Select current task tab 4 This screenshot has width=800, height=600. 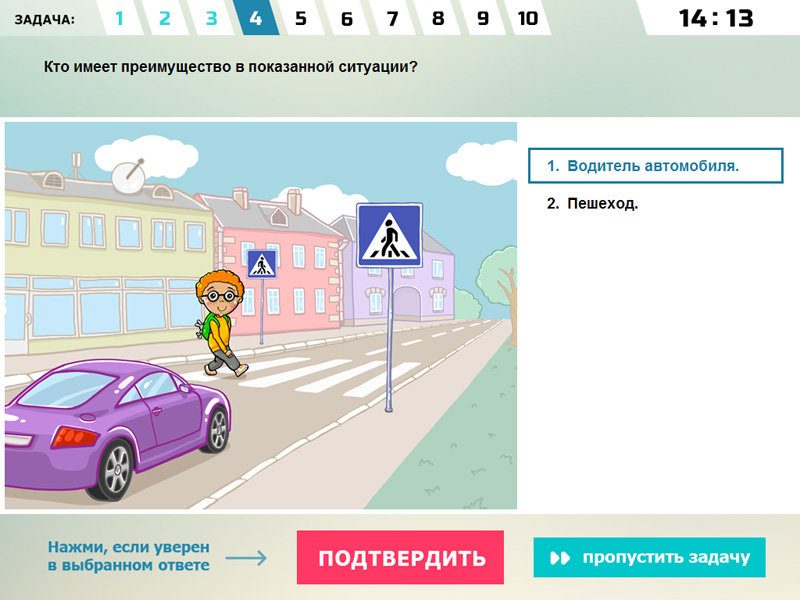coord(256,18)
